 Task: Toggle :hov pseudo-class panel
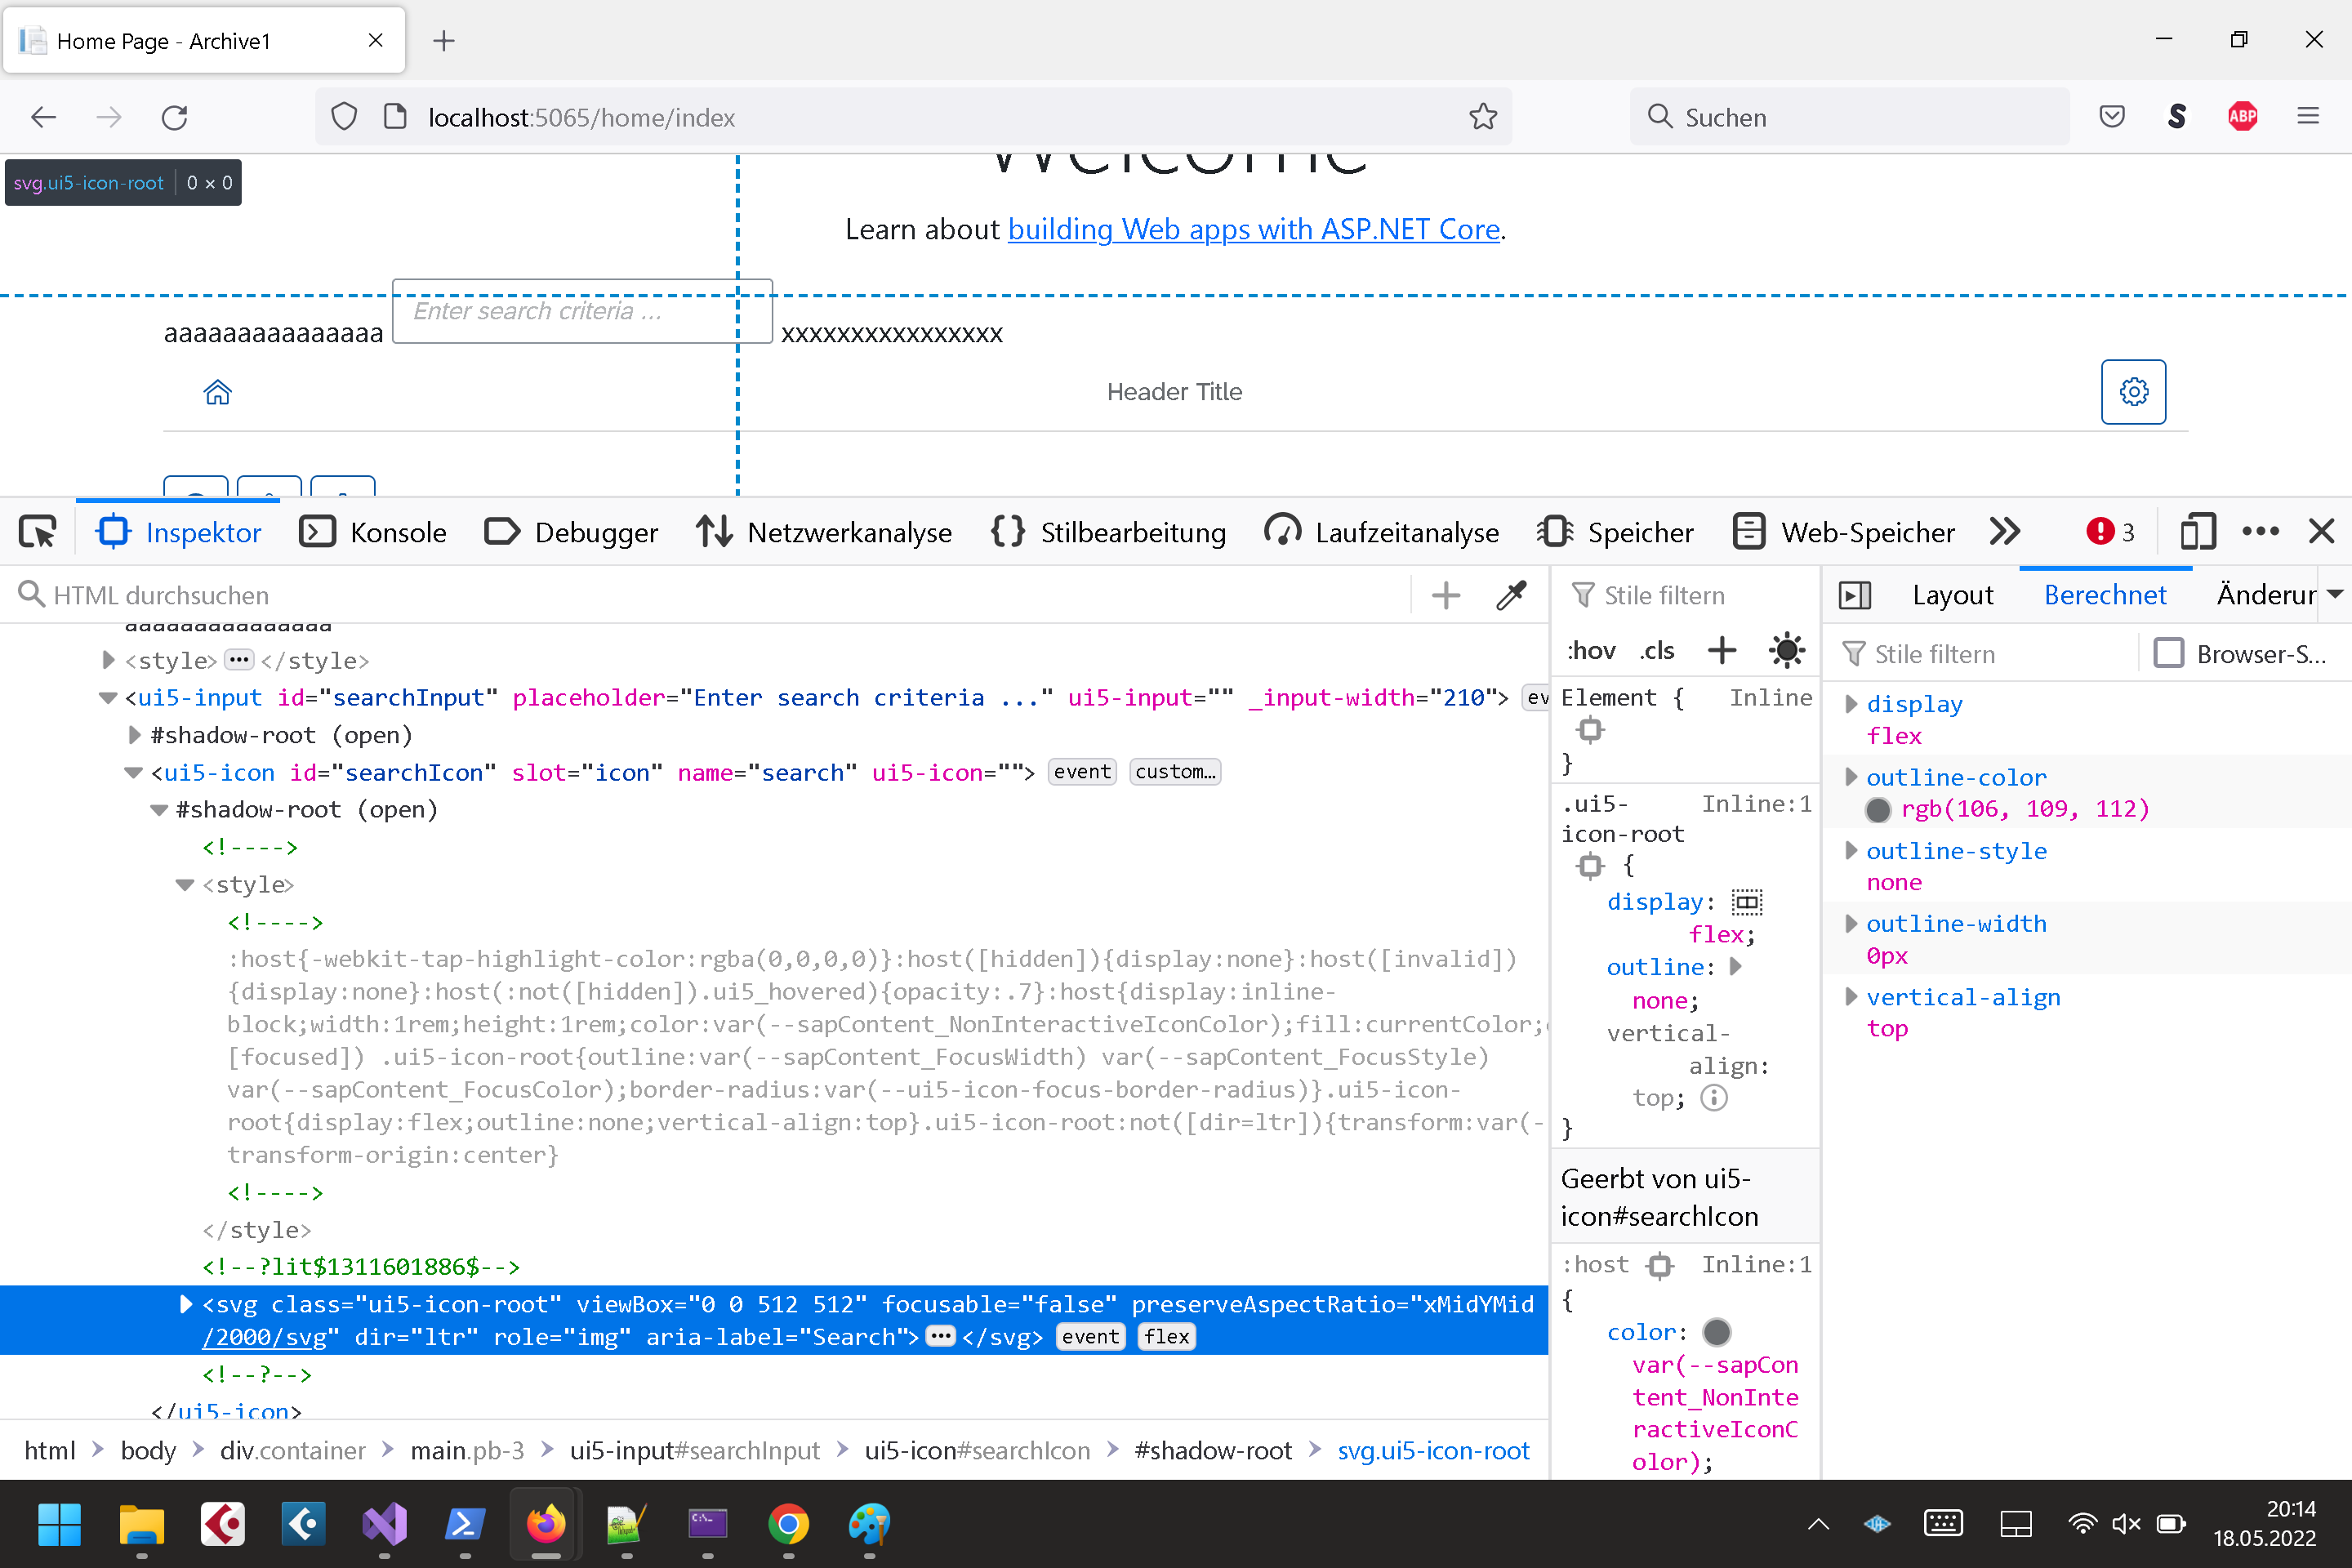point(1591,650)
